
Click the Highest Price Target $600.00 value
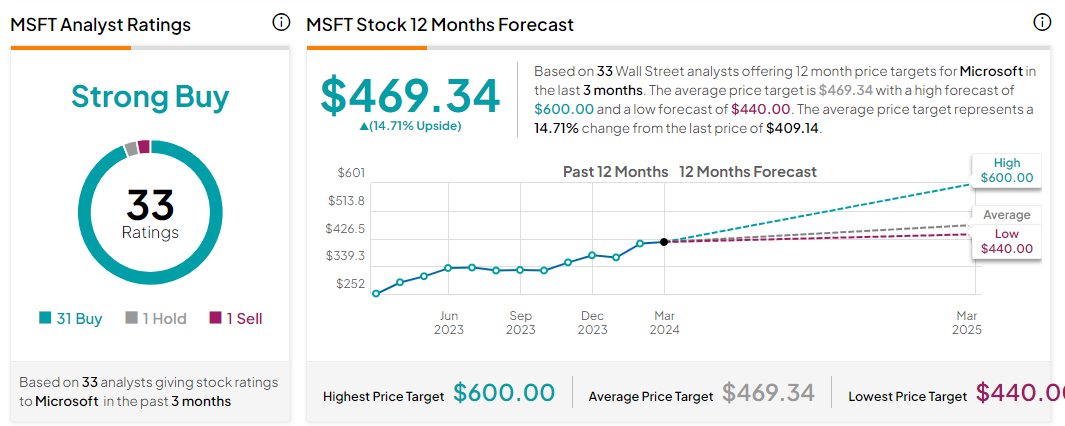pyautogui.click(x=504, y=394)
